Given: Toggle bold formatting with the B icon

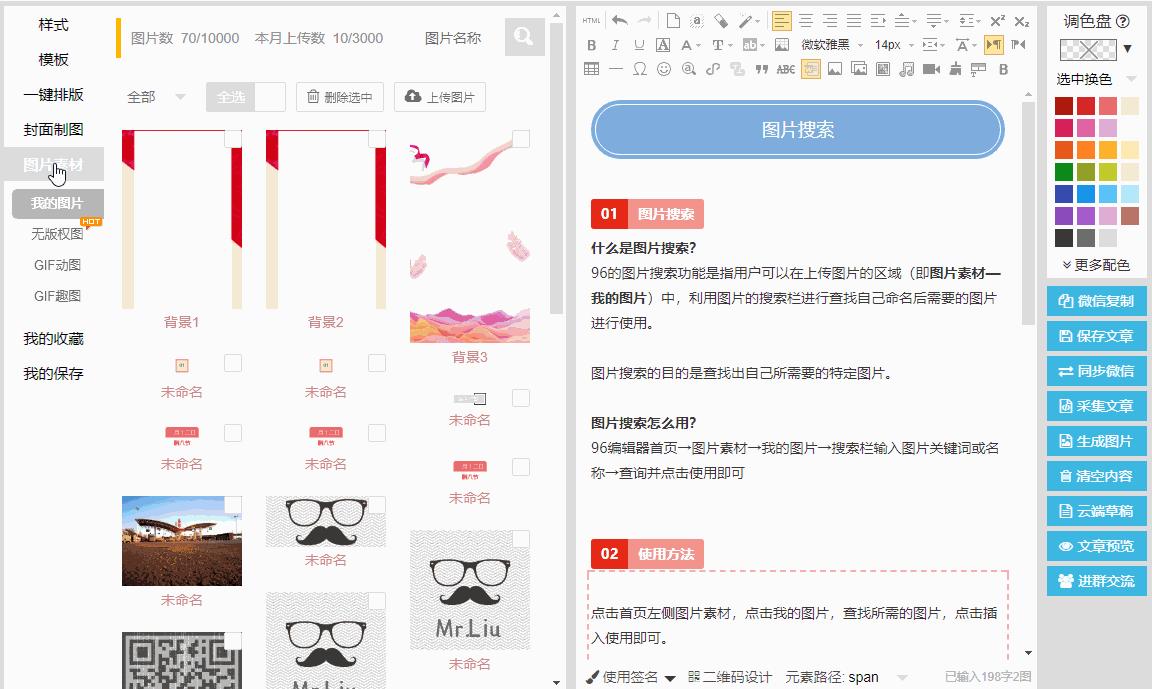Looking at the screenshot, I should (591, 45).
